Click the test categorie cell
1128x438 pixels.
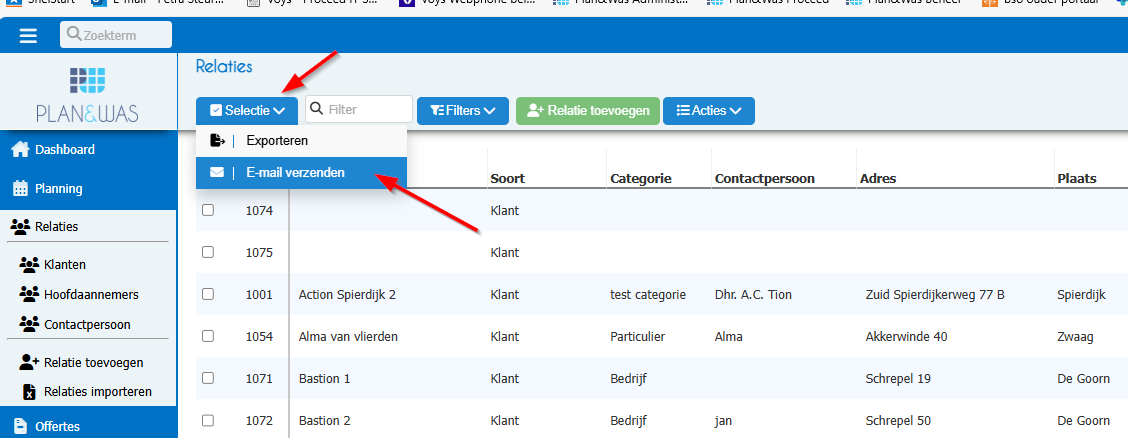648,295
